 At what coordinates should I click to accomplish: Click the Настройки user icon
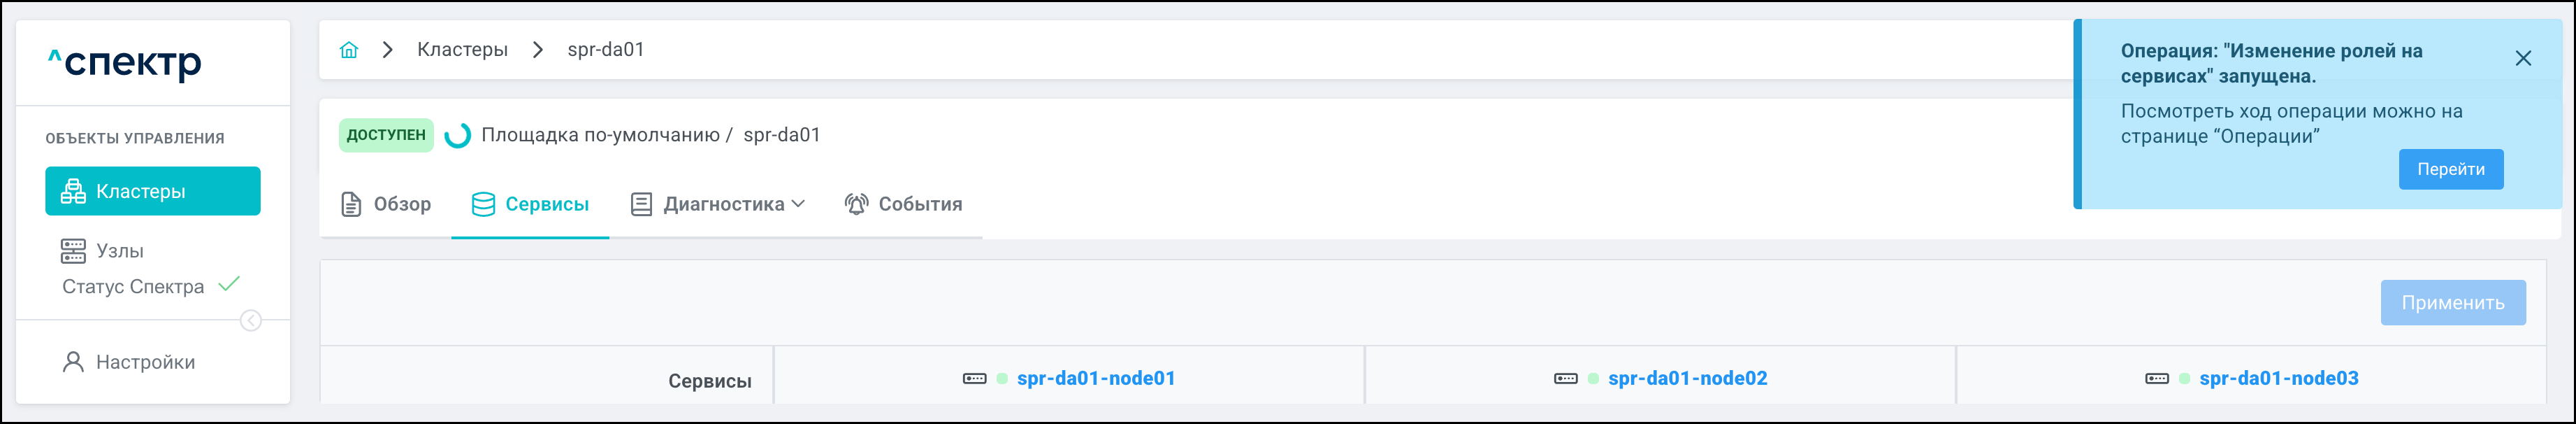73,362
